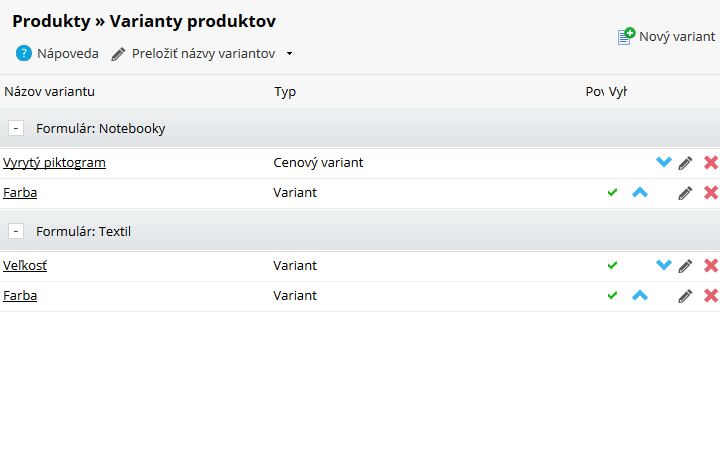Delete the Vyrytý piktogram variant
720x450 pixels.
[x=711, y=163]
